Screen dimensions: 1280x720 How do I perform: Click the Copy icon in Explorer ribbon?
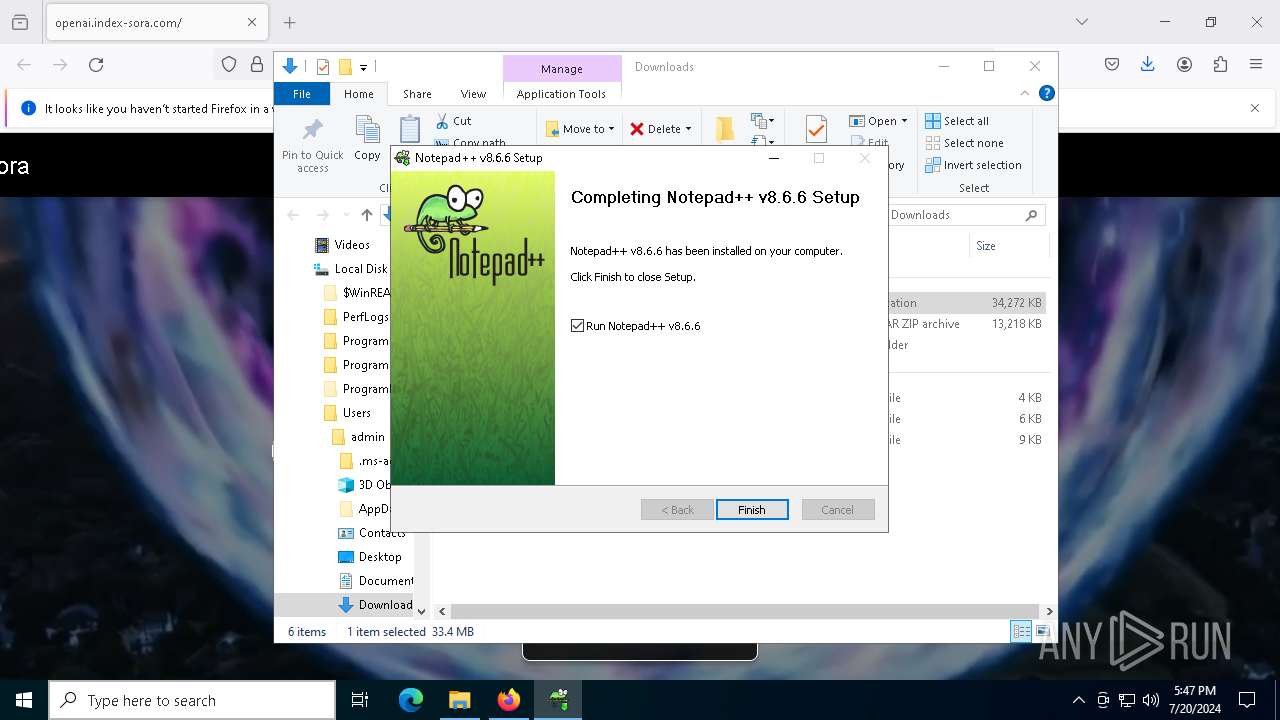click(367, 138)
